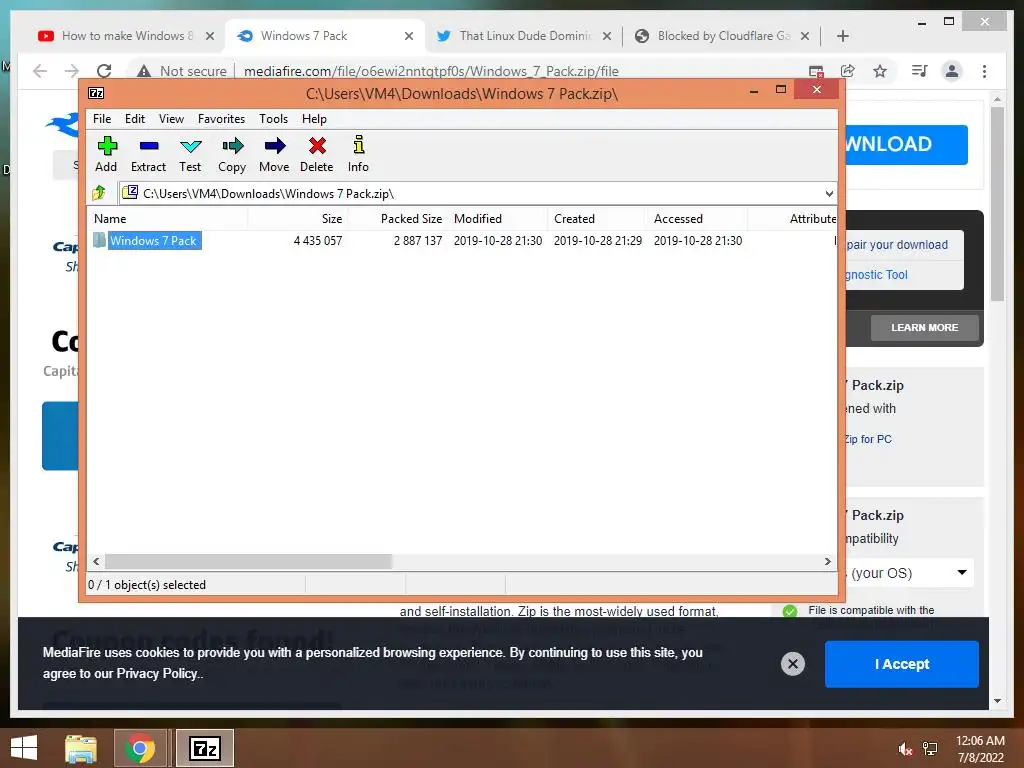1024x768 pixels.
Task: Open the File menu in 7-Zip
Action: (102, 119)
